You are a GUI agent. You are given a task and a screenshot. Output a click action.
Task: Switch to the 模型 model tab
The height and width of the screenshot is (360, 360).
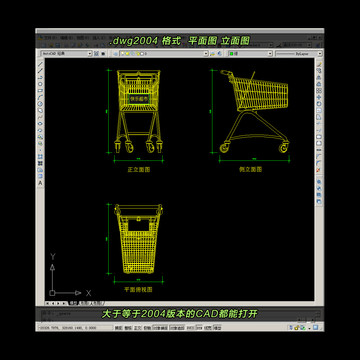coord(72,303)
